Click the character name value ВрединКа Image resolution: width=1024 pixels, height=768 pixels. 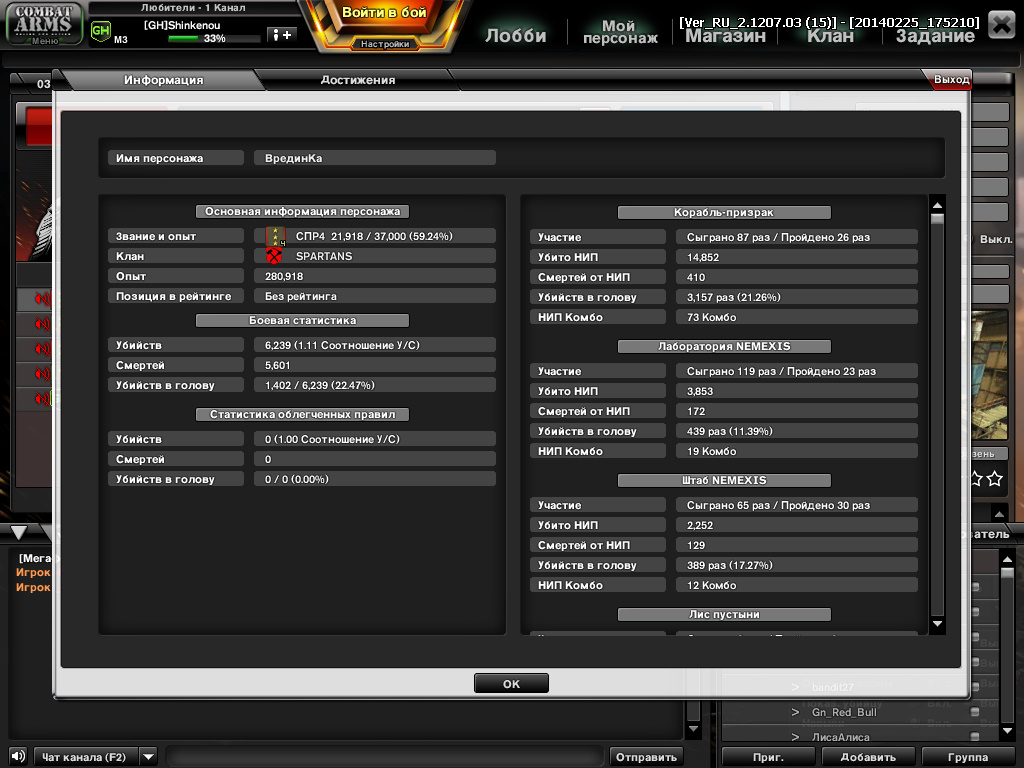point(375,158)
